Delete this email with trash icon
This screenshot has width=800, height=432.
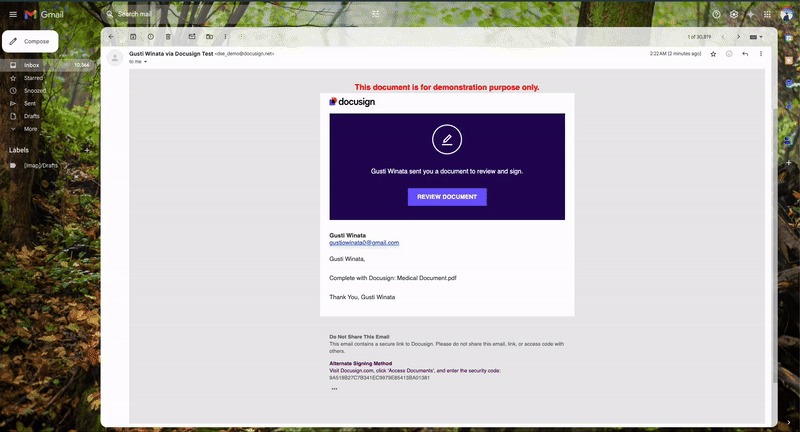pyautogui.click(x=168, y=37)
